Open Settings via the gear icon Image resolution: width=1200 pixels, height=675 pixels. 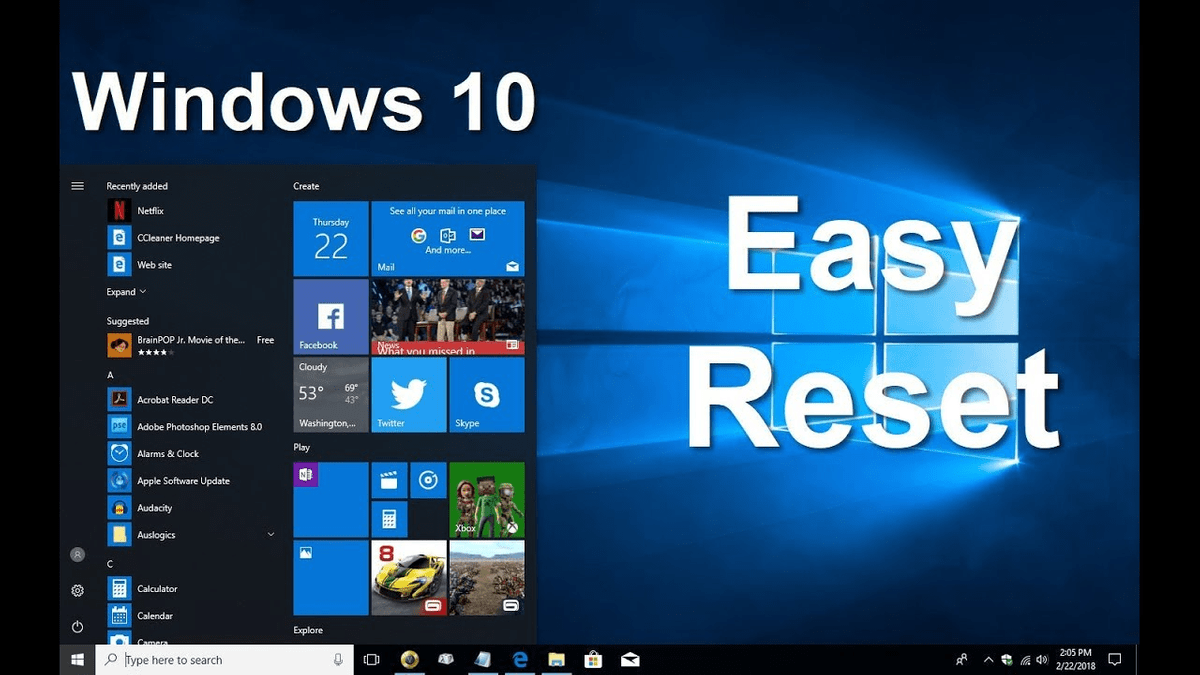[77, 590]
